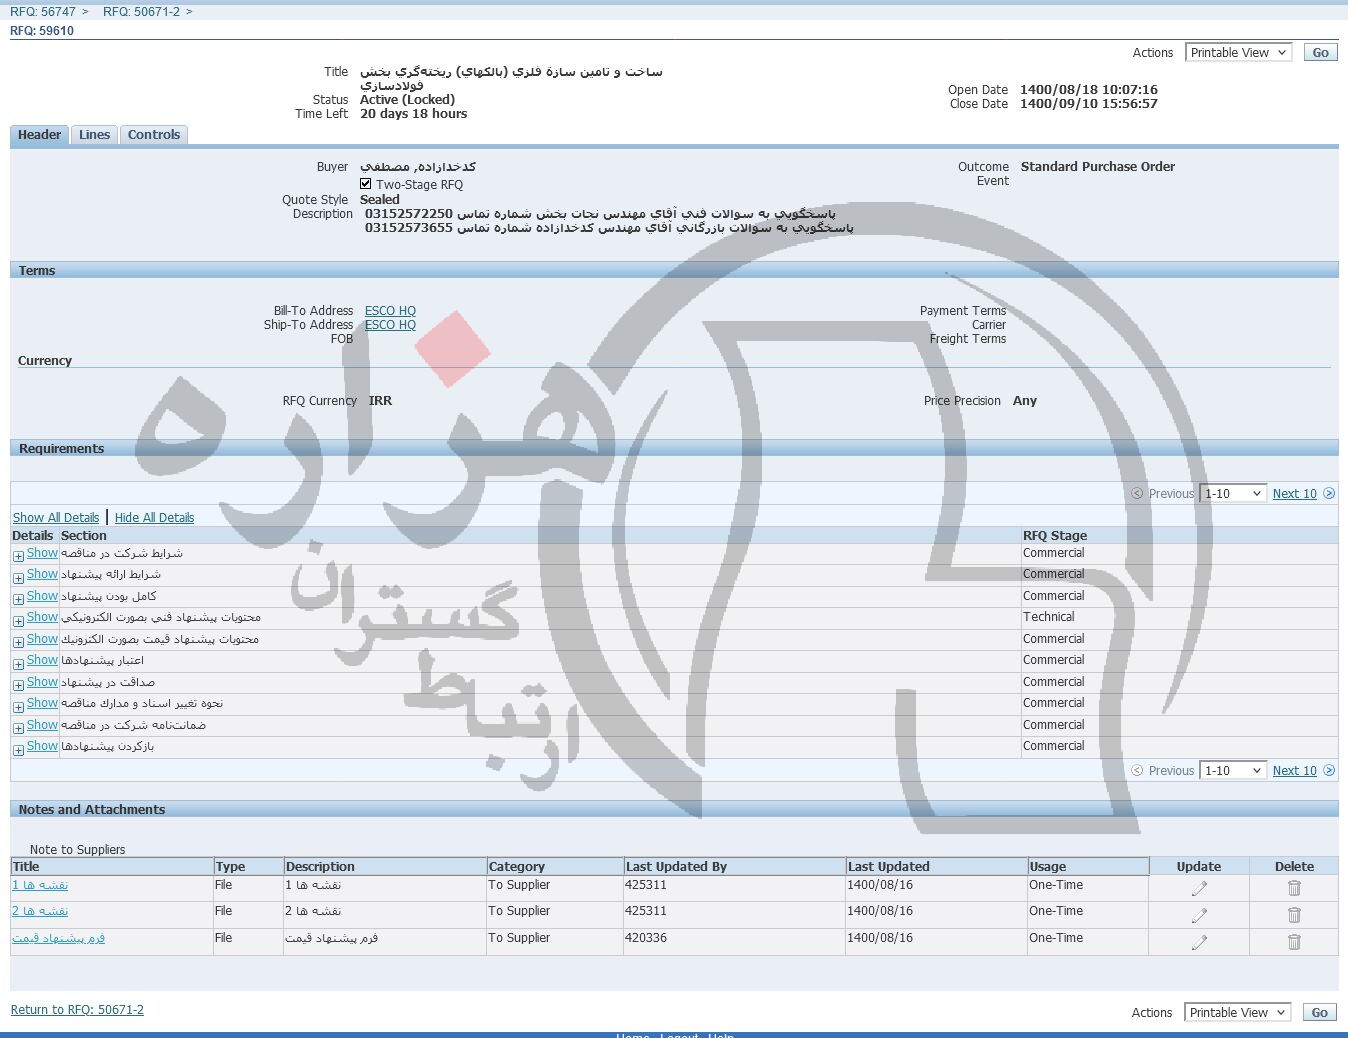1348x1038 pixels.
Task: Click Show link for بازکردن پیشنهادها
Action: click(42, 746)
